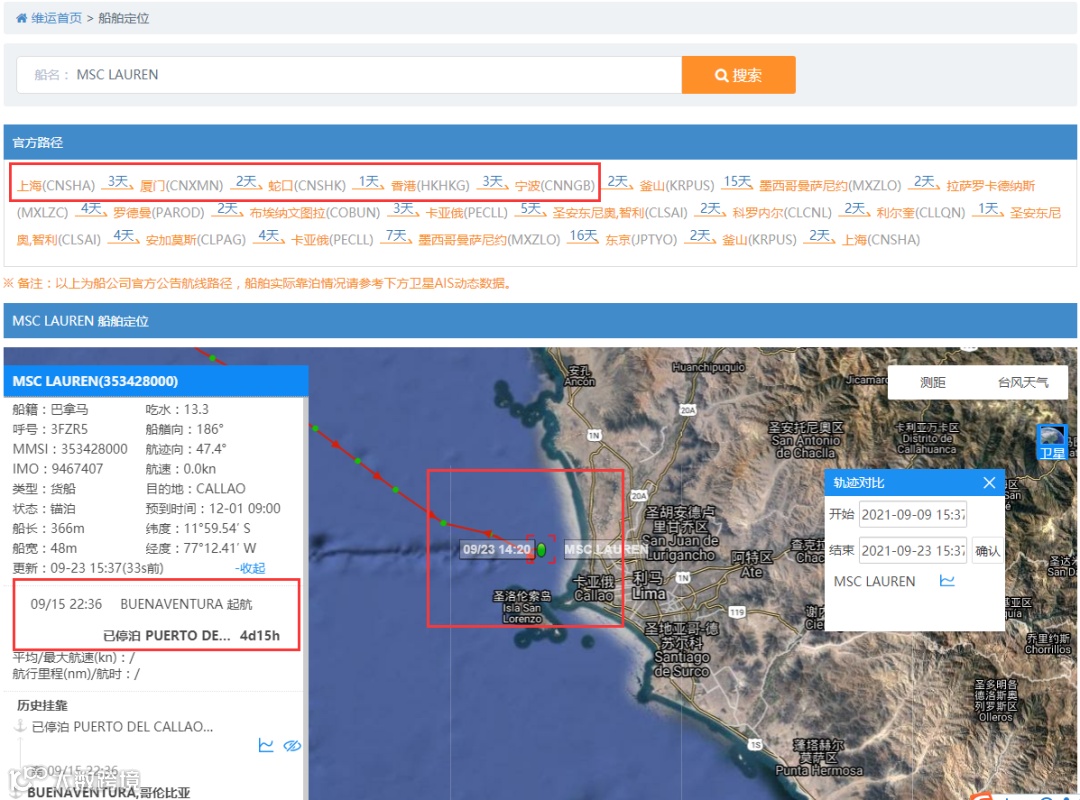Toggle track visibility eye icon in 历史挂靠
1080x800 pixels.
tap(292, 746)
